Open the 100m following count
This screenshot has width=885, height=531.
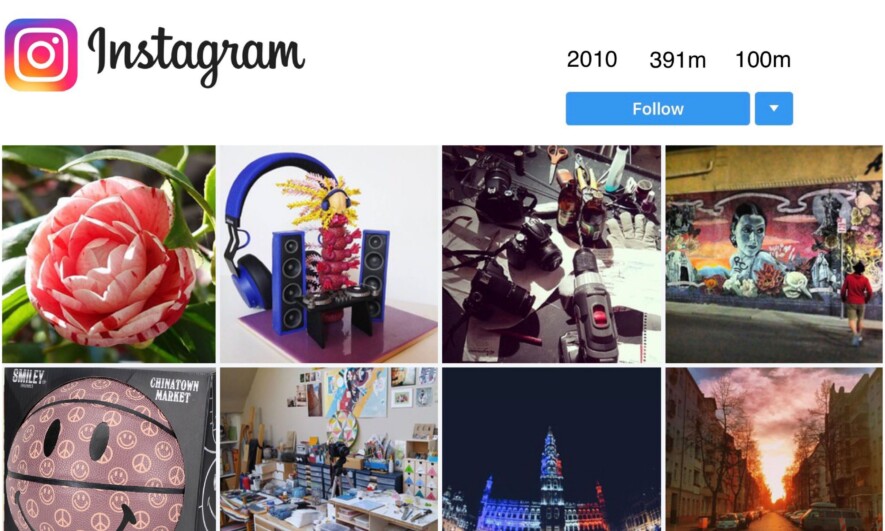click(x=763, y=59)
